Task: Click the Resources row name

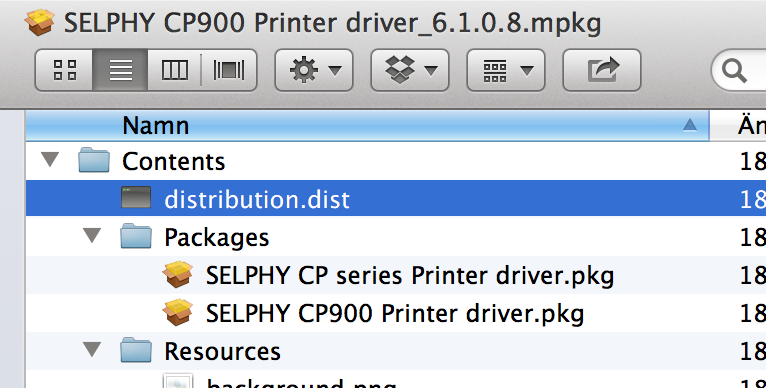Action: click(222, 351)
